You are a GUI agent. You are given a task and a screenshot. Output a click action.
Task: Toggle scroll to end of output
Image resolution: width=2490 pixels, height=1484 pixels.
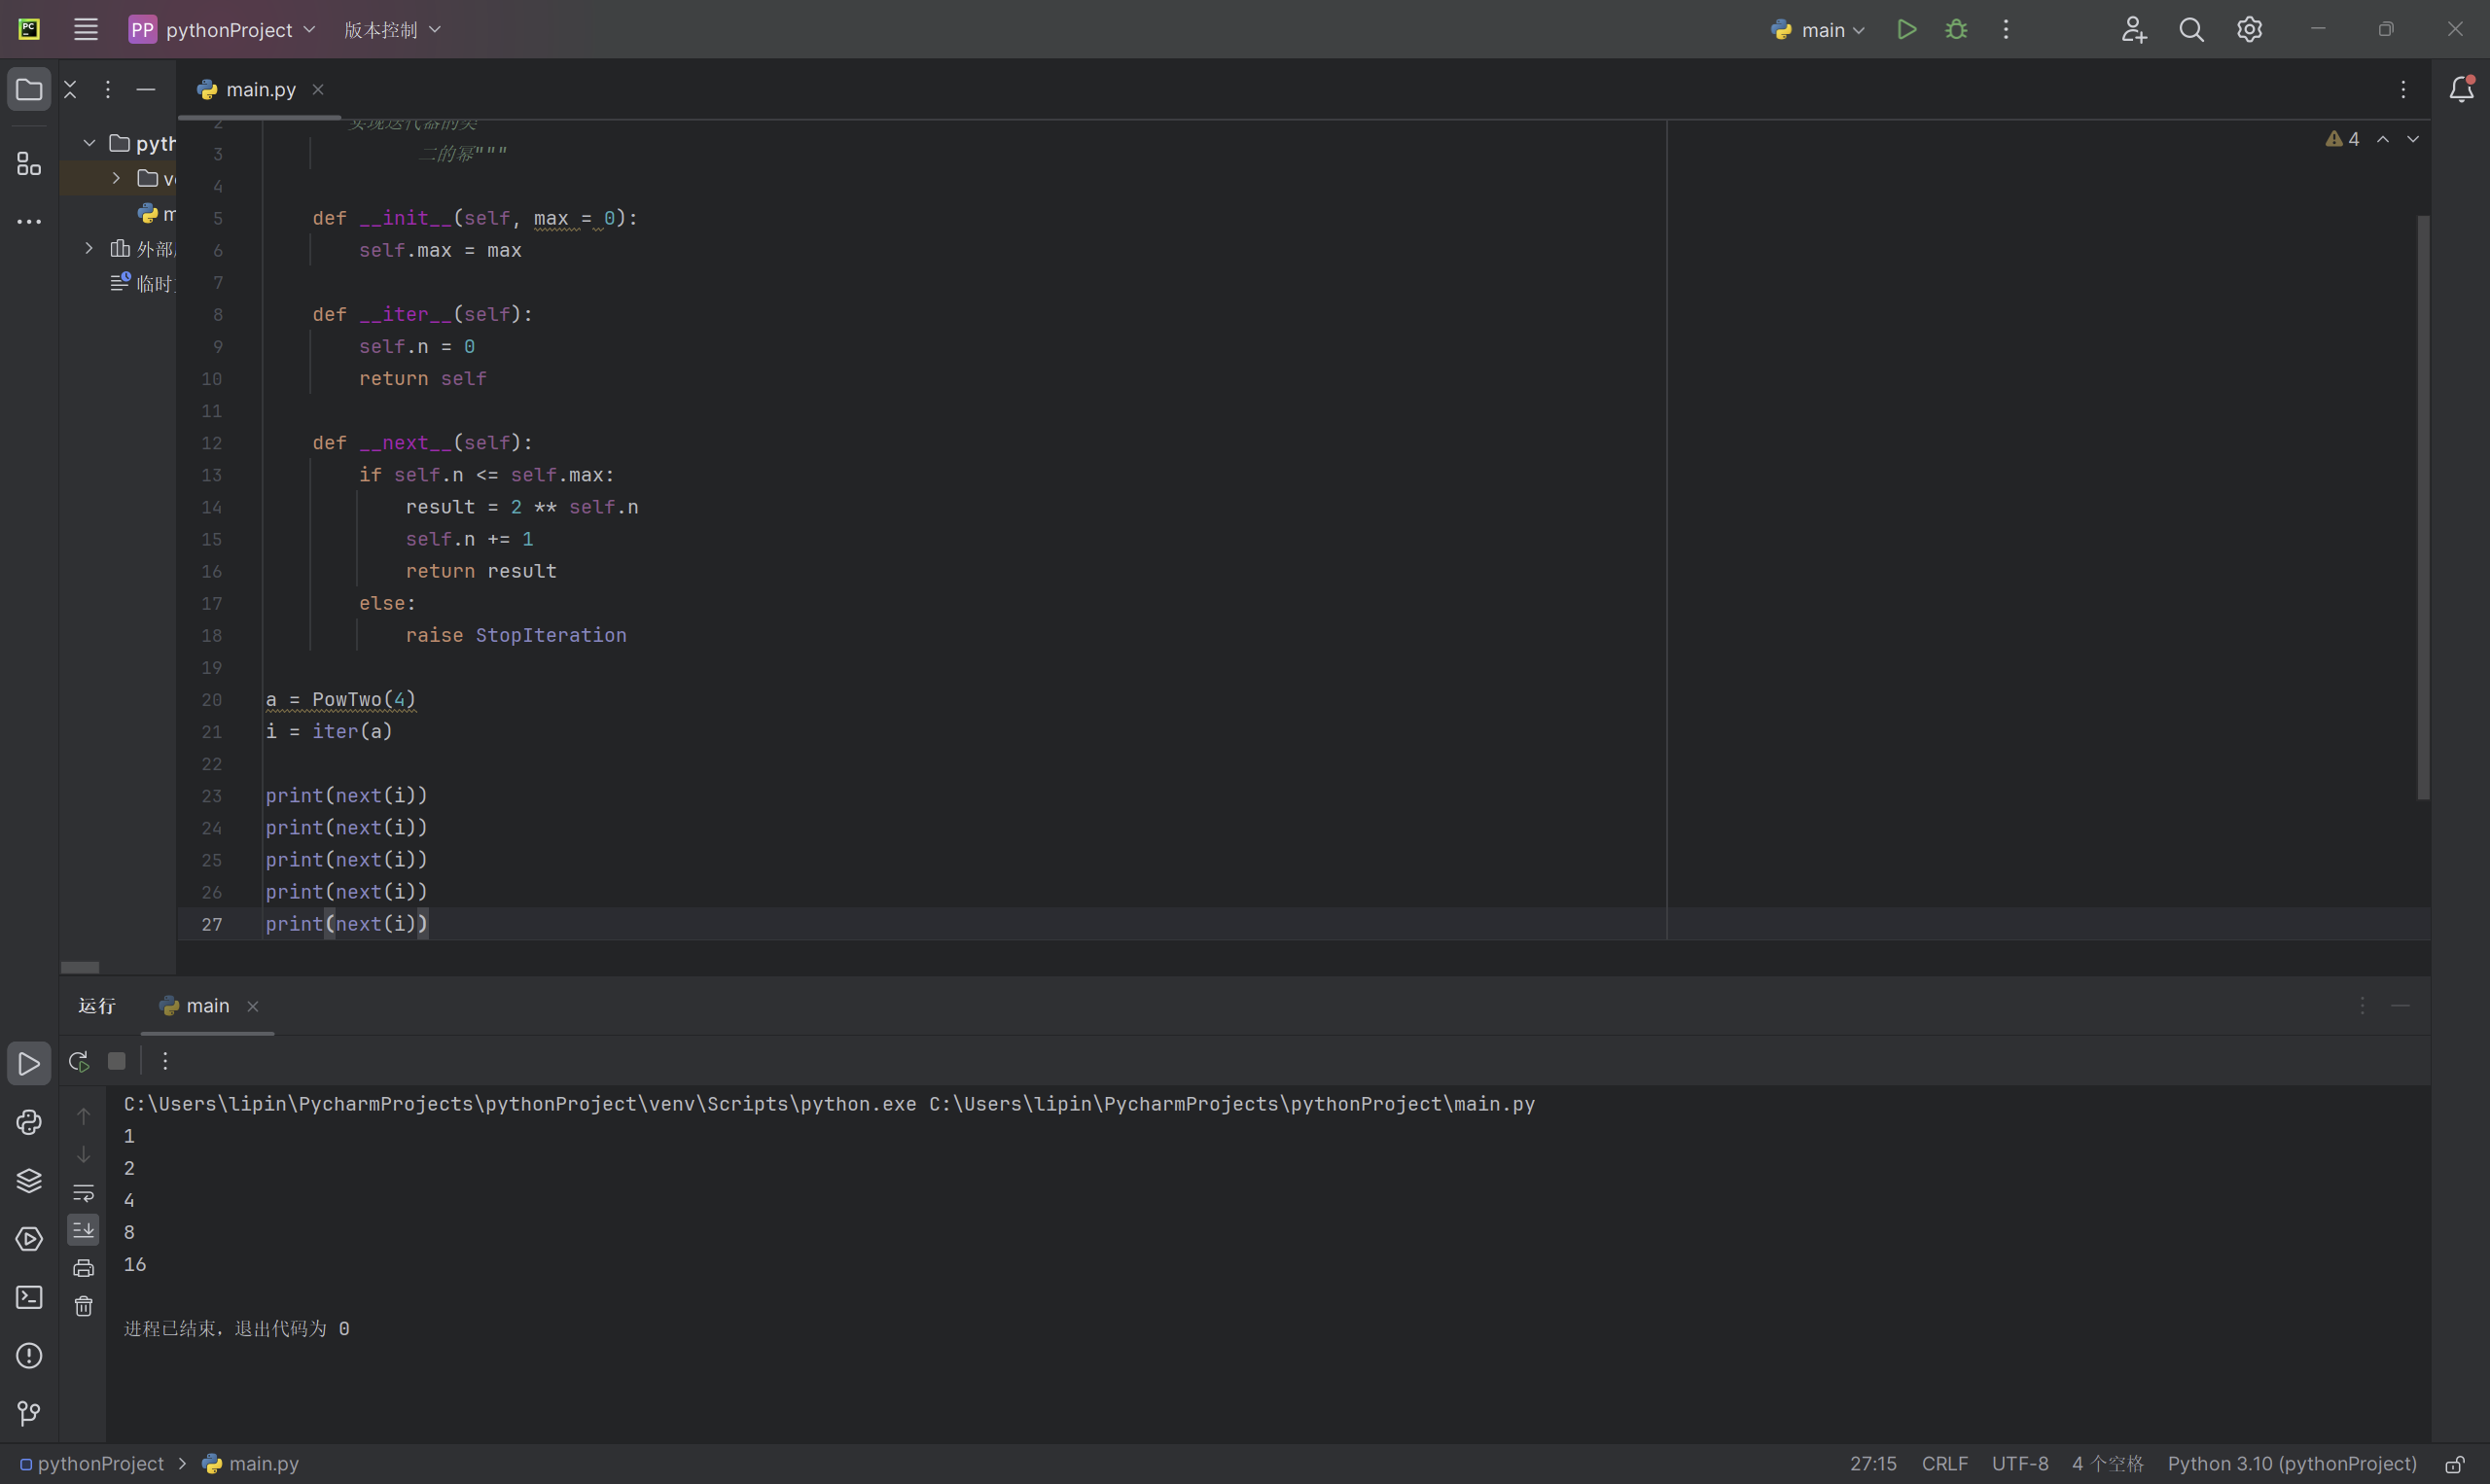pyautogui.click(x=84, y=1230)
